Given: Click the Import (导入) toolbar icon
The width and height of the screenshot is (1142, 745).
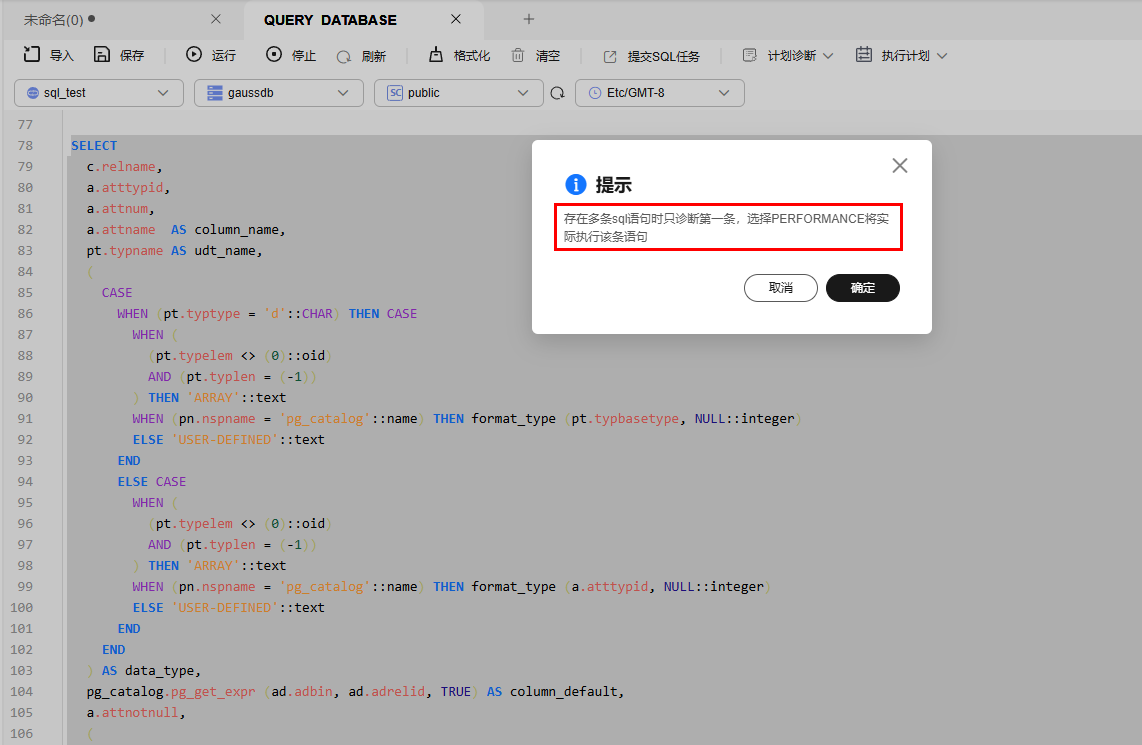Looking at the screenshot, I should (x=32, y=55).
